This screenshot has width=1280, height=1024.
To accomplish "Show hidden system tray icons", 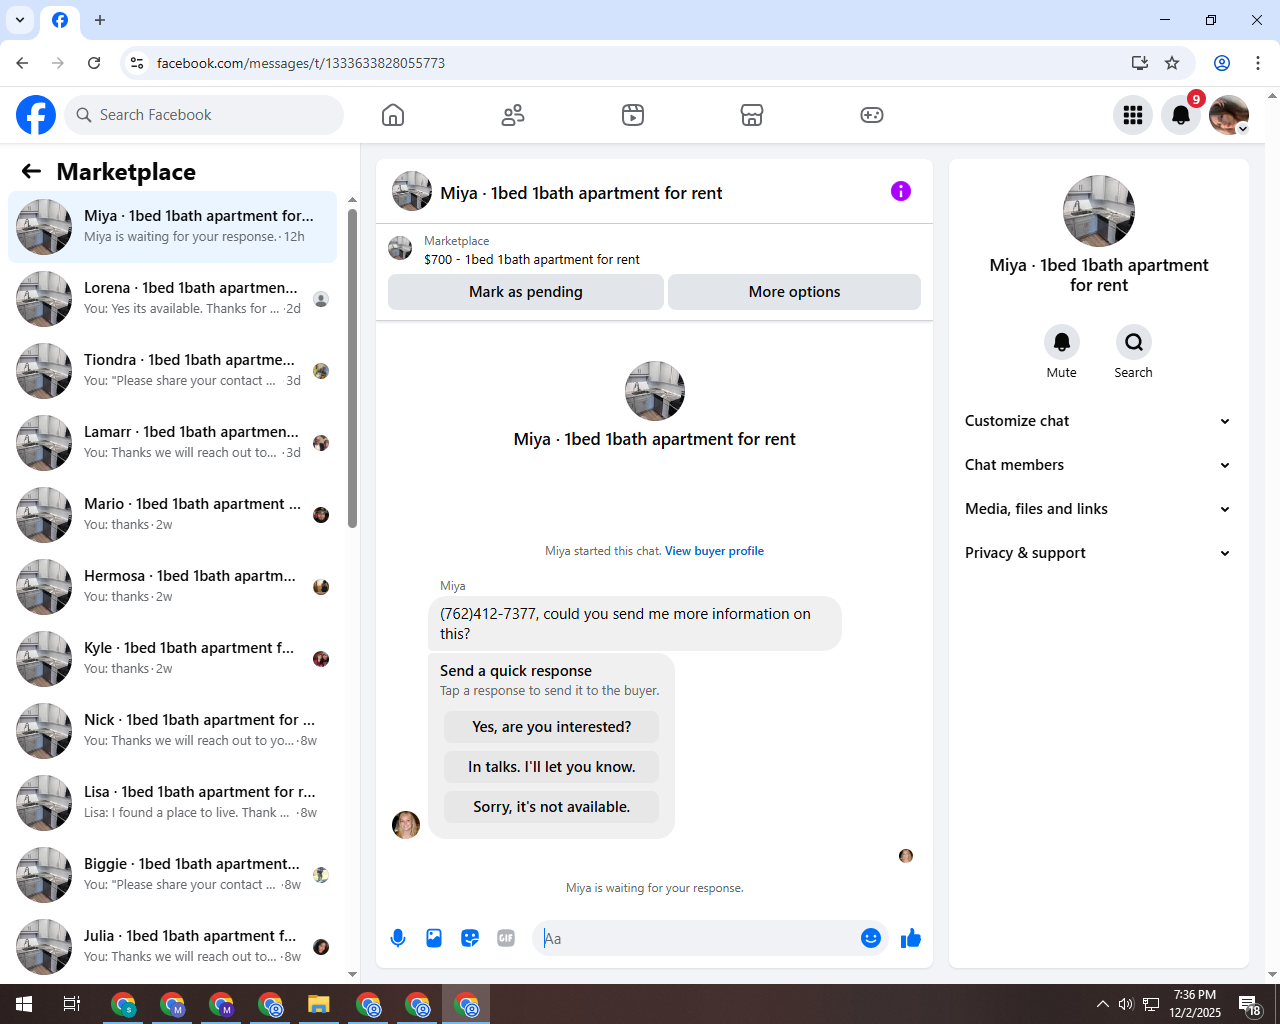I will click(x=1102, y=1004).
